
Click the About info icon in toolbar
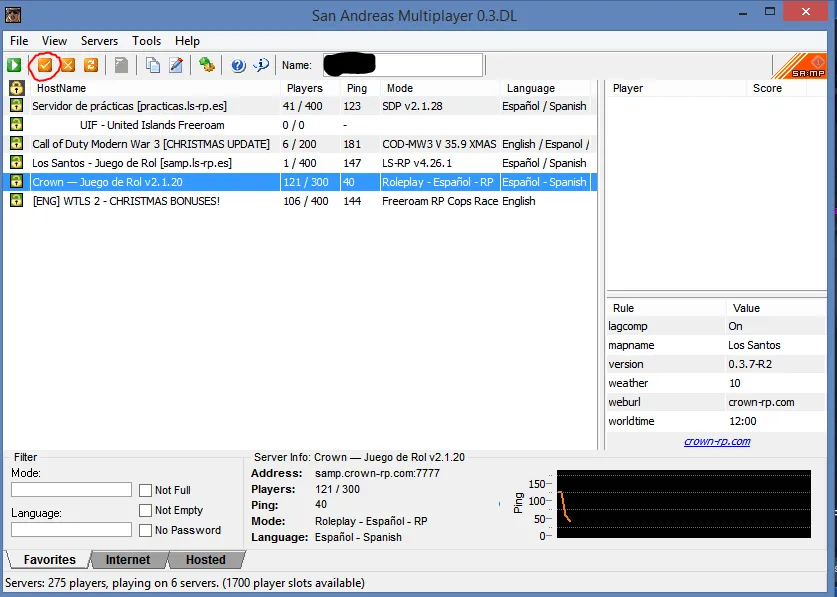[x=262, y=65]
